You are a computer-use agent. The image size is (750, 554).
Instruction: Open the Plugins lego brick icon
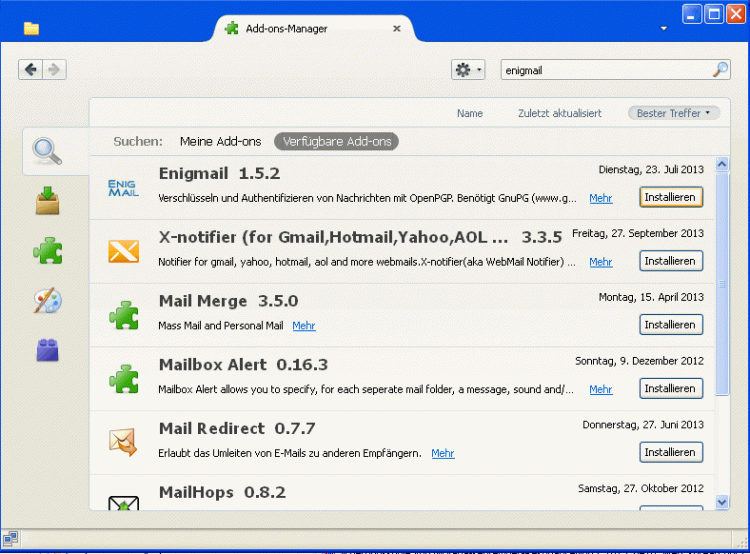[x=47, y=350]
